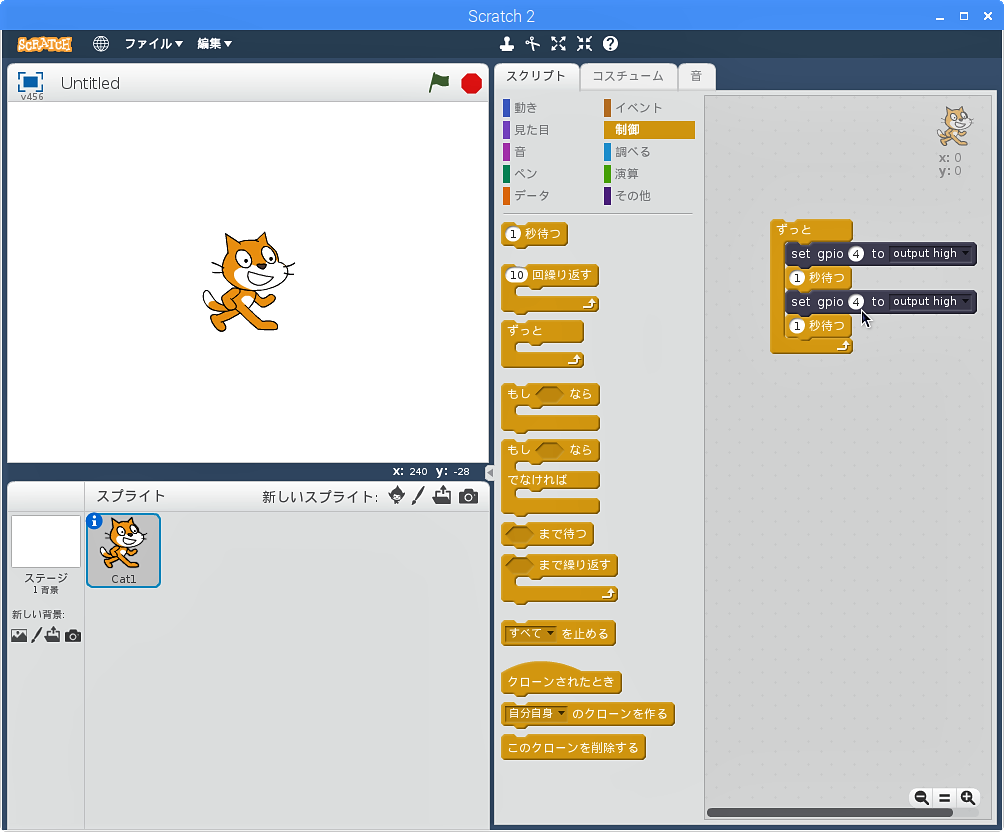
Task: Zoom in the scripts area
Action: click(968, 797)
